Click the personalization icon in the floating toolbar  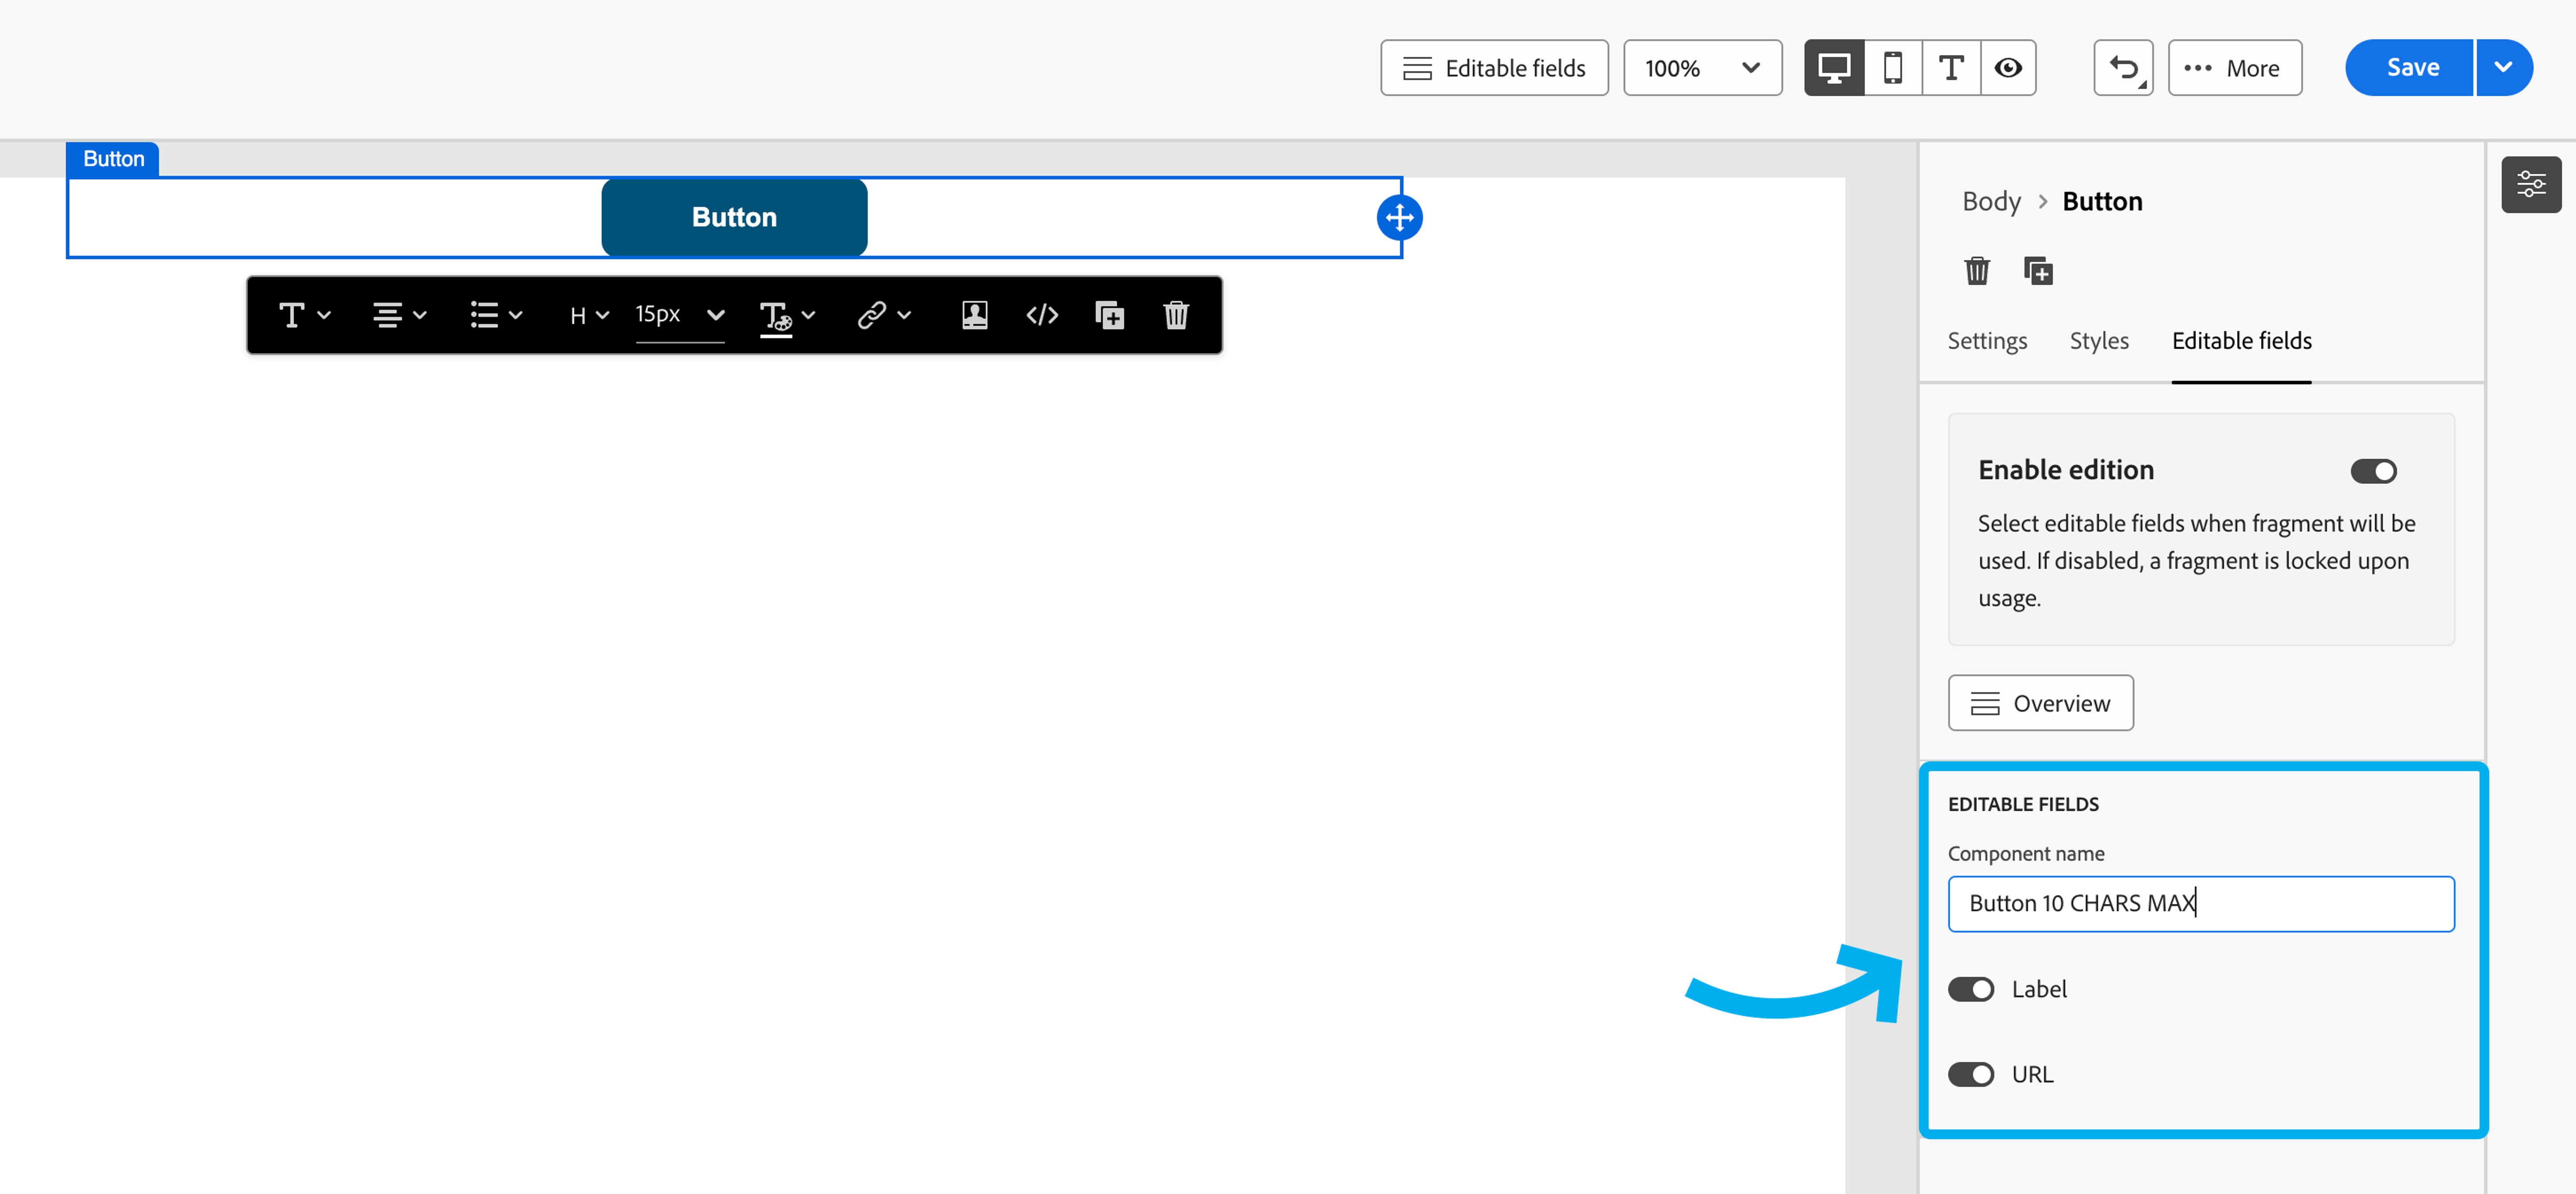coord(974,316)
